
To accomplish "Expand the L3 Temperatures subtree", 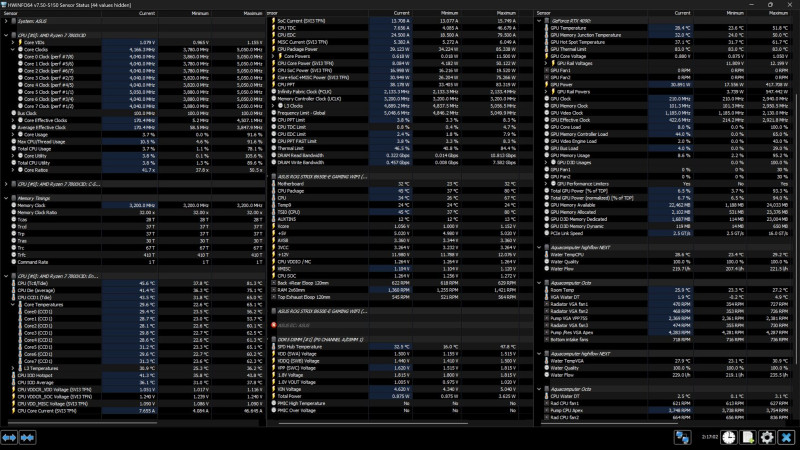I will pos(13,368).
